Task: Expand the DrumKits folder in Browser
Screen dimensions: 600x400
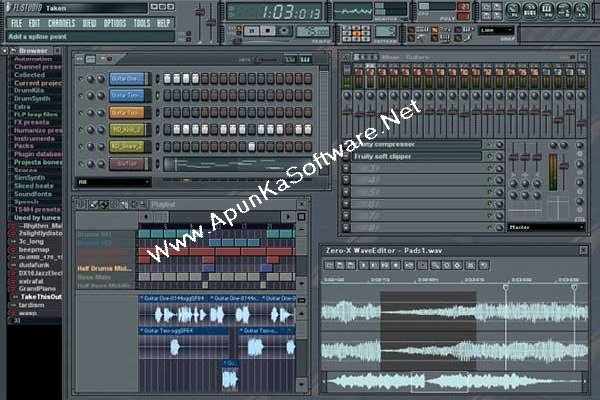Action: click(x=29, y=90)
